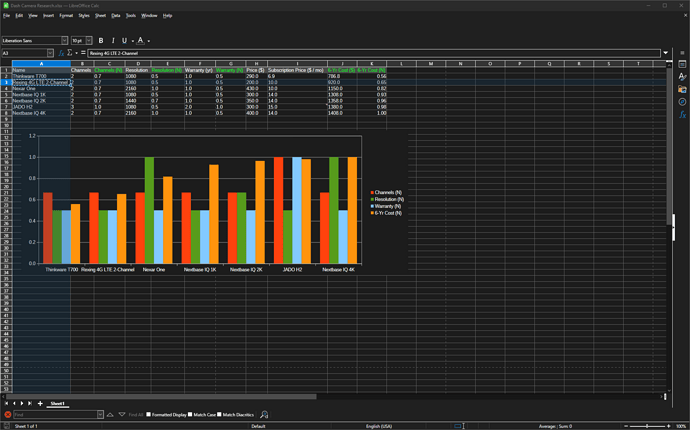The image size is (690, 430).
Task: Toggle Bold formatting
Action: [101, 40]
